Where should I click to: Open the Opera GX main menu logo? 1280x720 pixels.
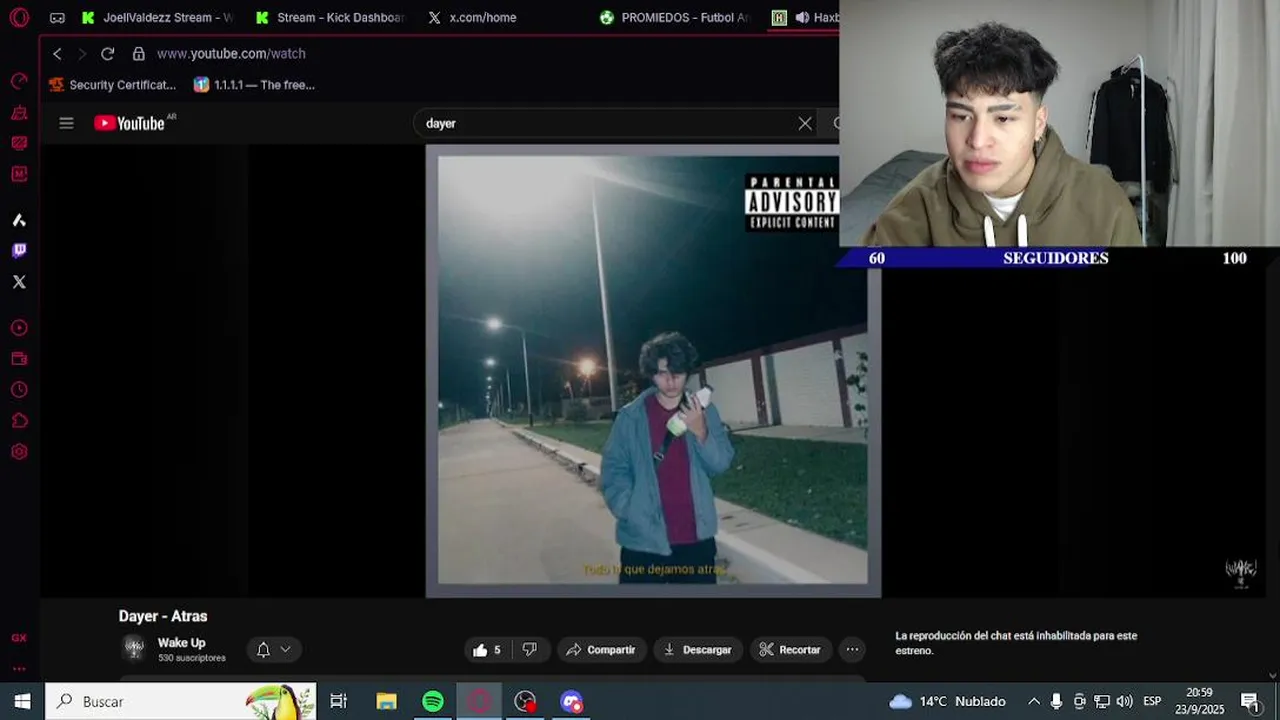pos(19,17)
